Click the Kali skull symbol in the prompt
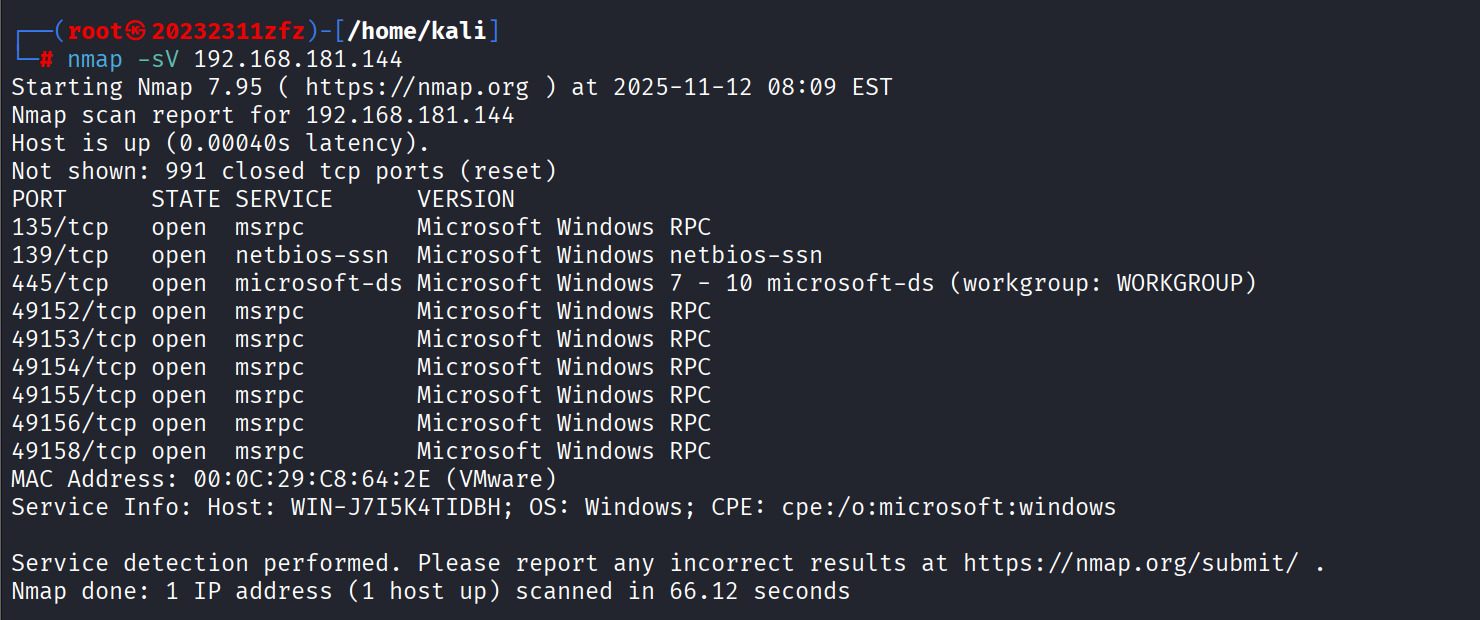Image resolution: width=1480 pixels, height=620 pixels. [x=139, y=31]
